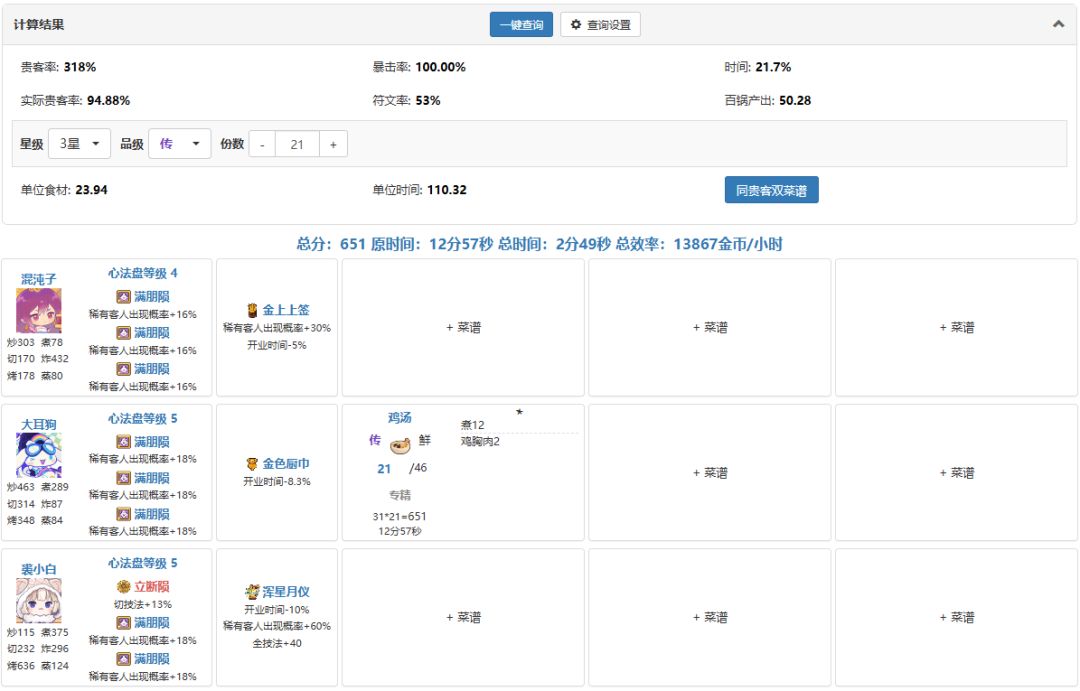Click the 31*21=651 calculation text
Image resolution: width=1080 pixels, height=691 pixels.
click(x=399, y=516)
